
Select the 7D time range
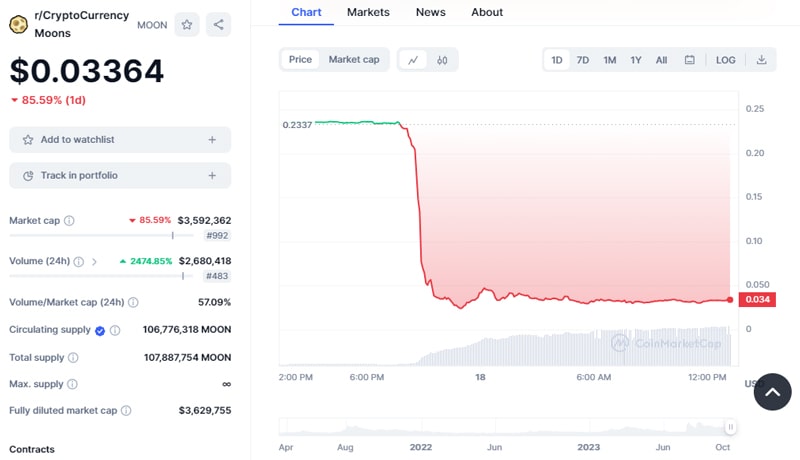click(583, 60)
